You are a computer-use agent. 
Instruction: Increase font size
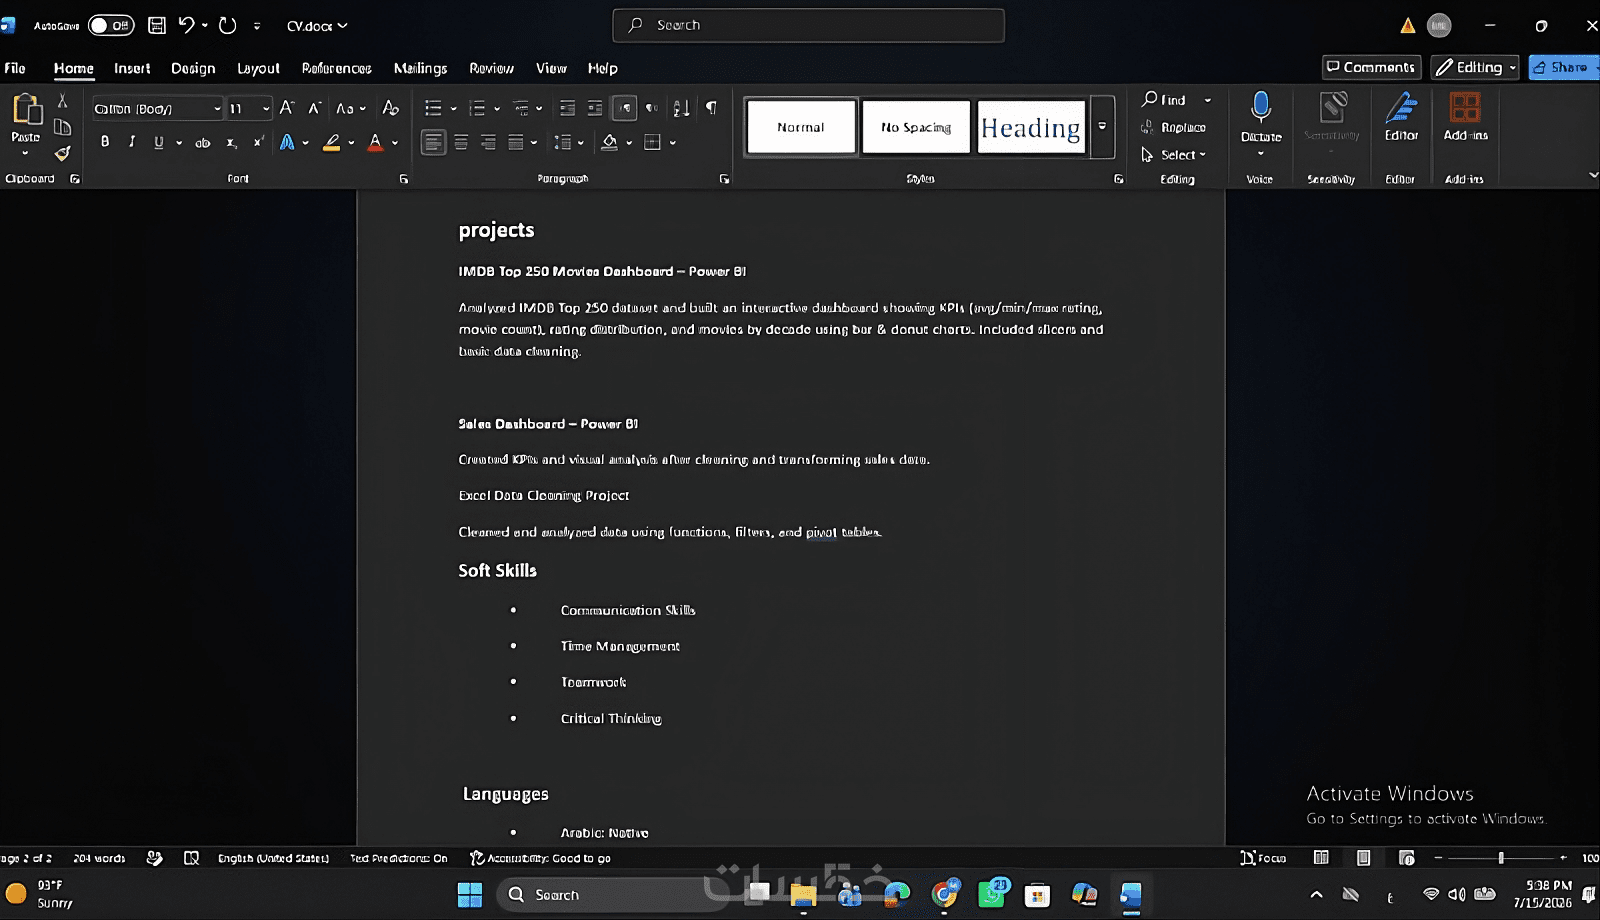[287, 108]
